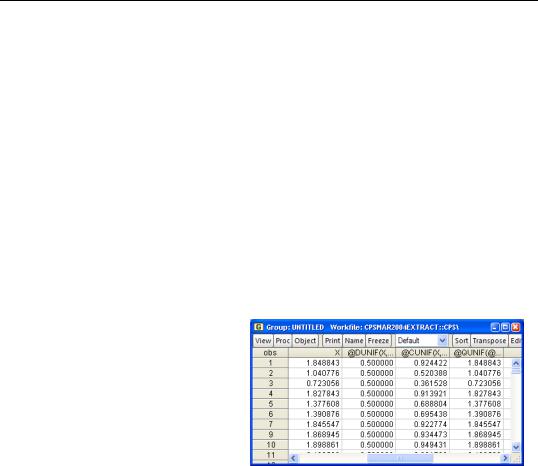Select row header for observation 7
Image resolution: width=538 pixels, height=466 pixels.
pos(270,424)
